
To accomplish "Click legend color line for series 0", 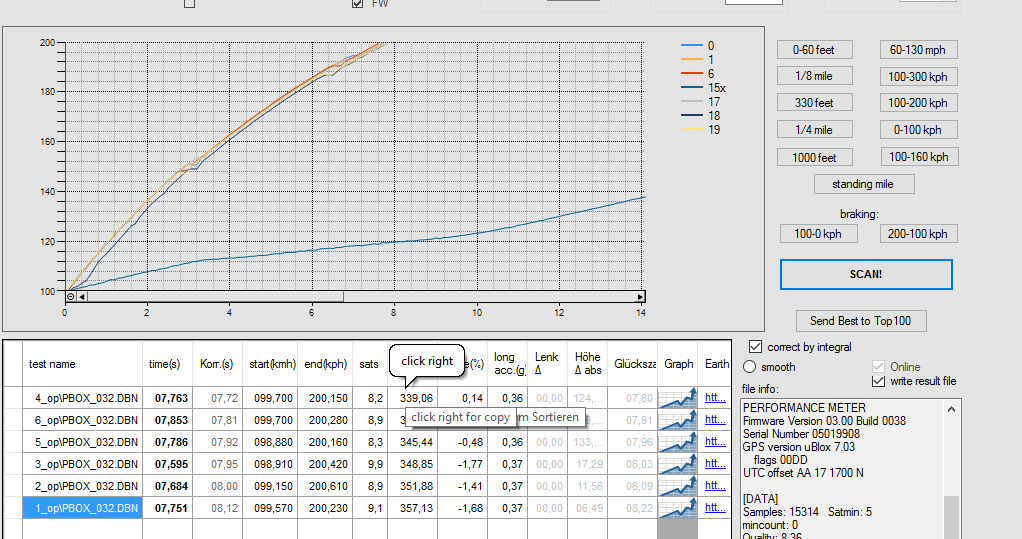I will pyautogui.click(x=692, y=46).
